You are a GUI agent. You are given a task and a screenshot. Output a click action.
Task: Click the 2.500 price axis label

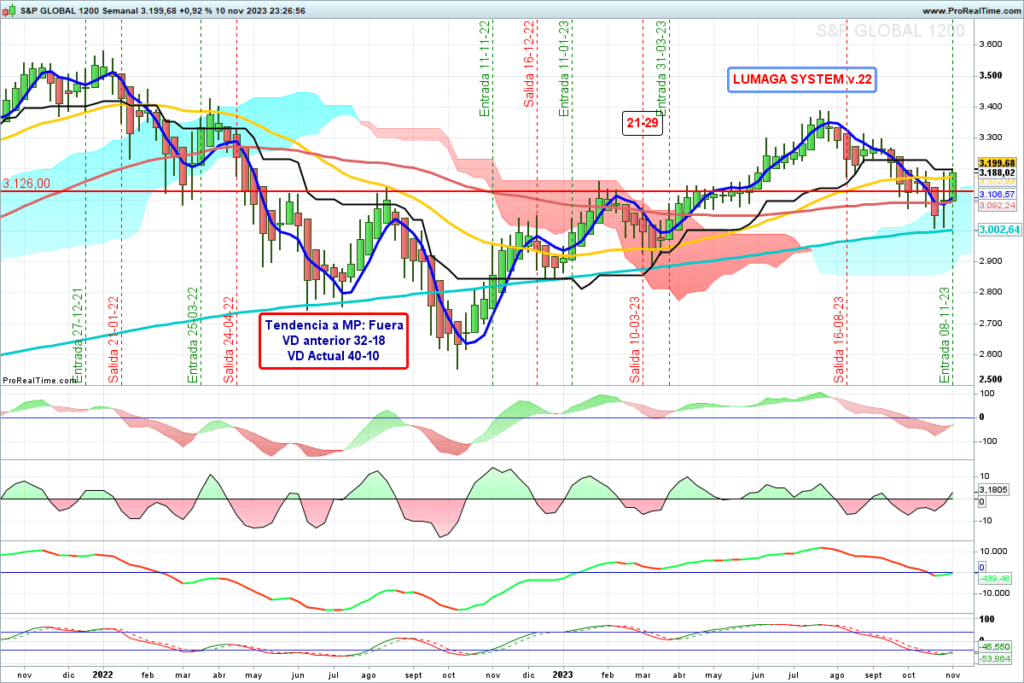[991, 379]
